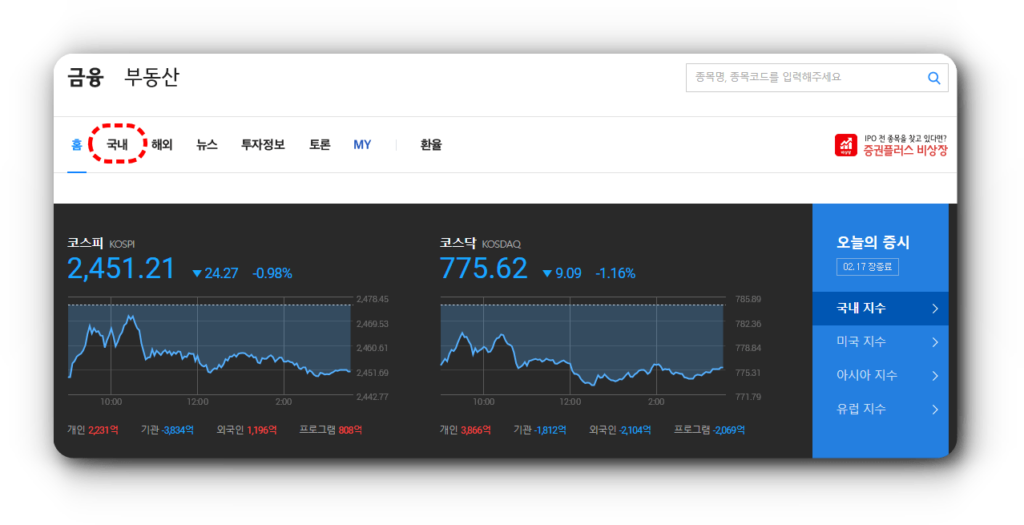Select 아시아 지수 in sidebar
1024x525 pixels.
tap(880, 375)
